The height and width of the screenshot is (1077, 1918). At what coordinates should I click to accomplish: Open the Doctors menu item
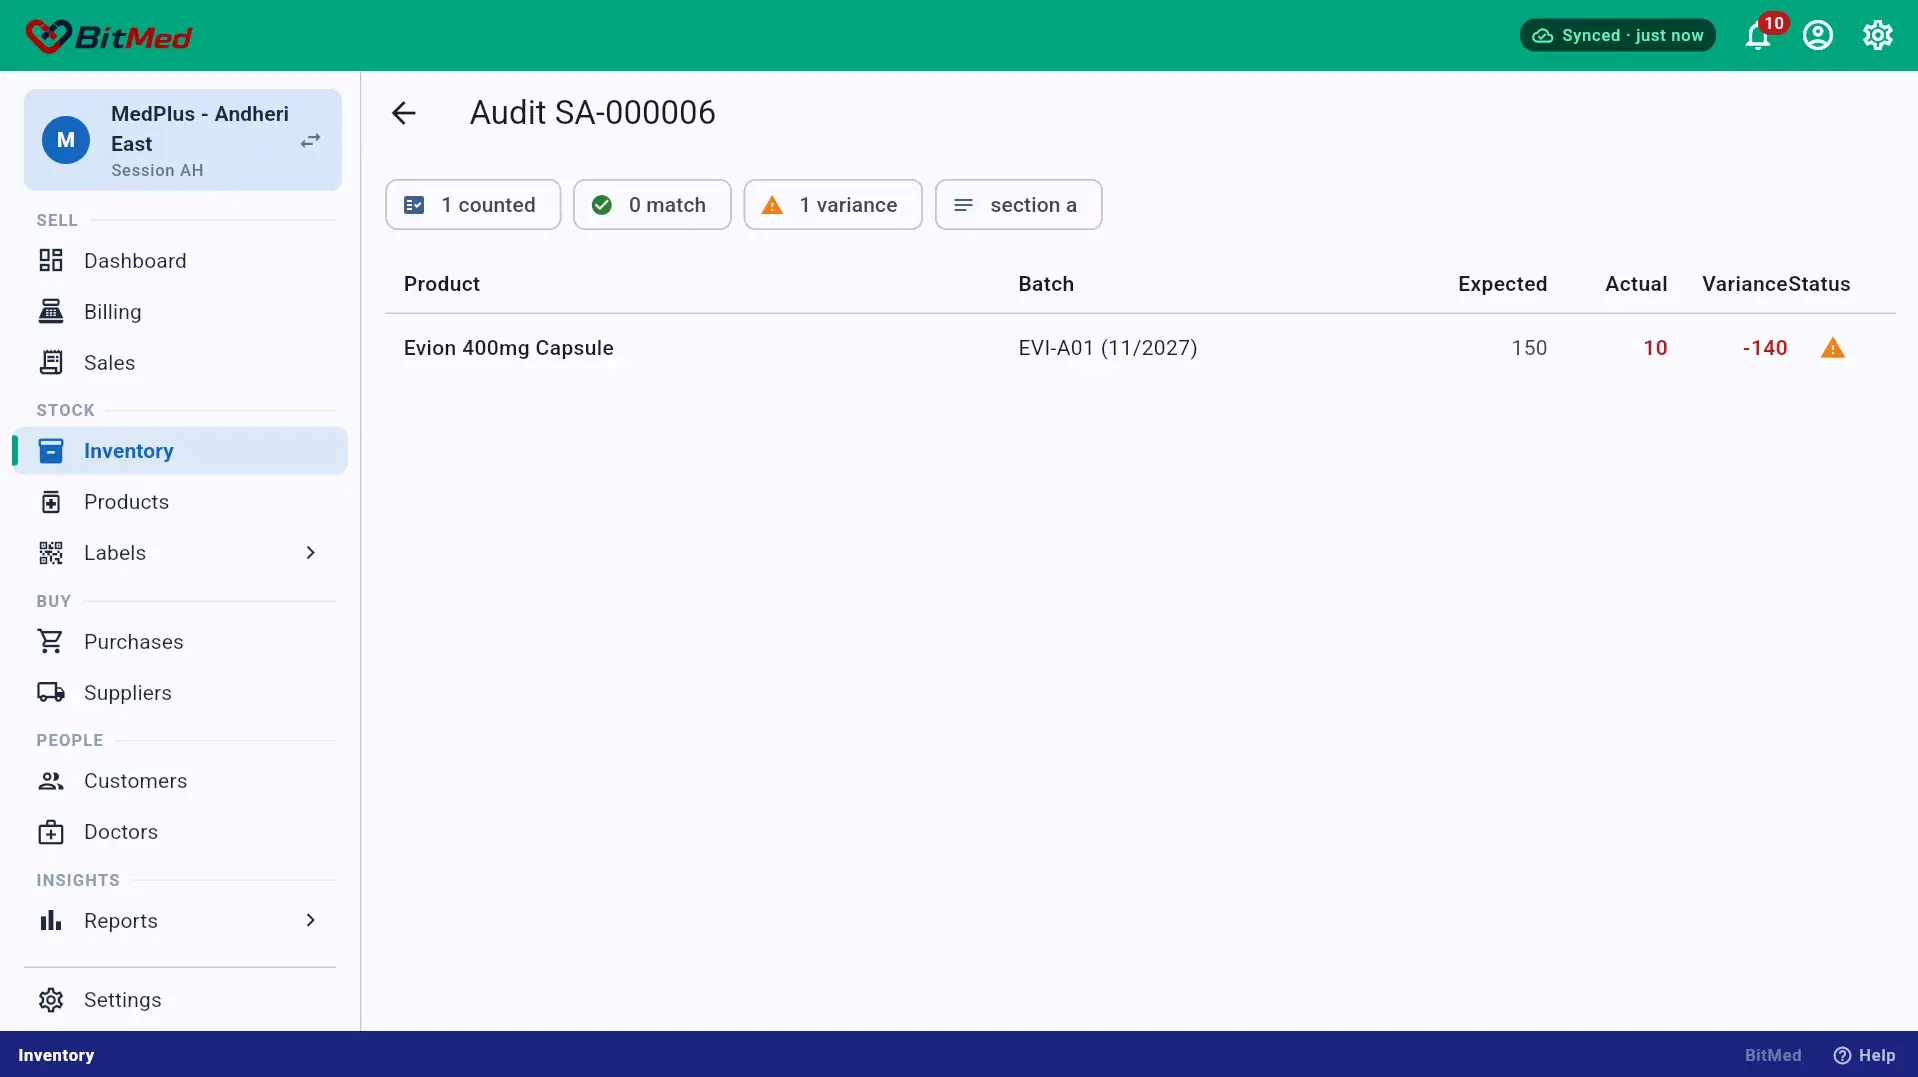(180, 832)
